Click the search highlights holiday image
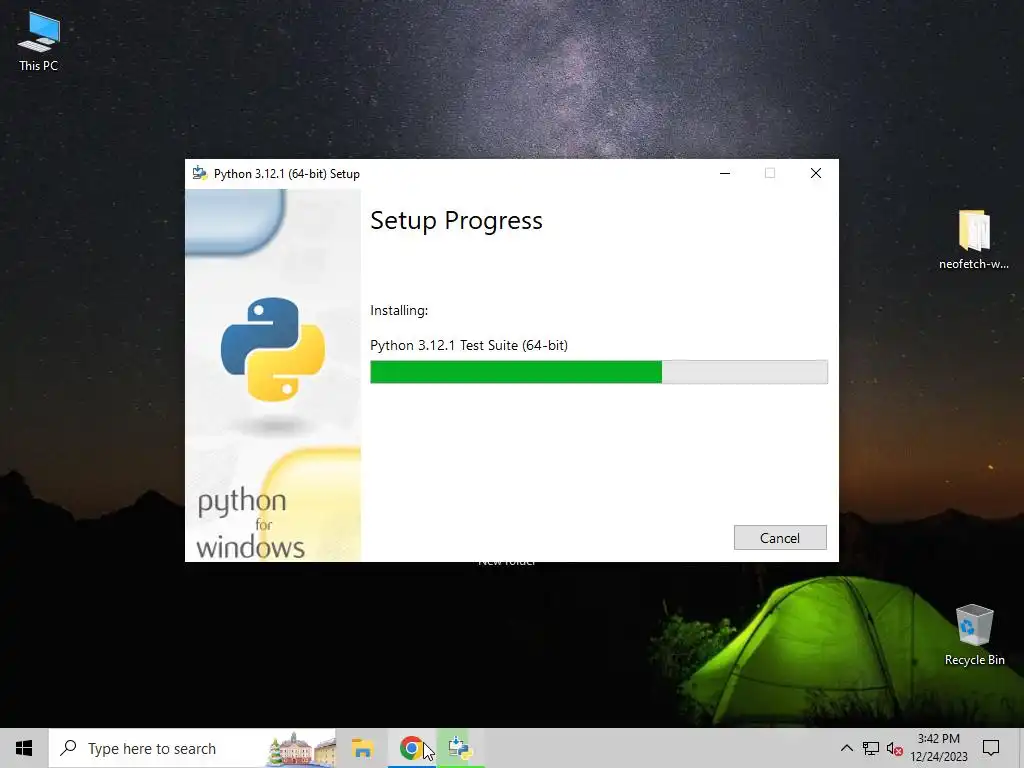This screenshot has height=768, width=1024. pyautogui.click(x=302, y=749)
